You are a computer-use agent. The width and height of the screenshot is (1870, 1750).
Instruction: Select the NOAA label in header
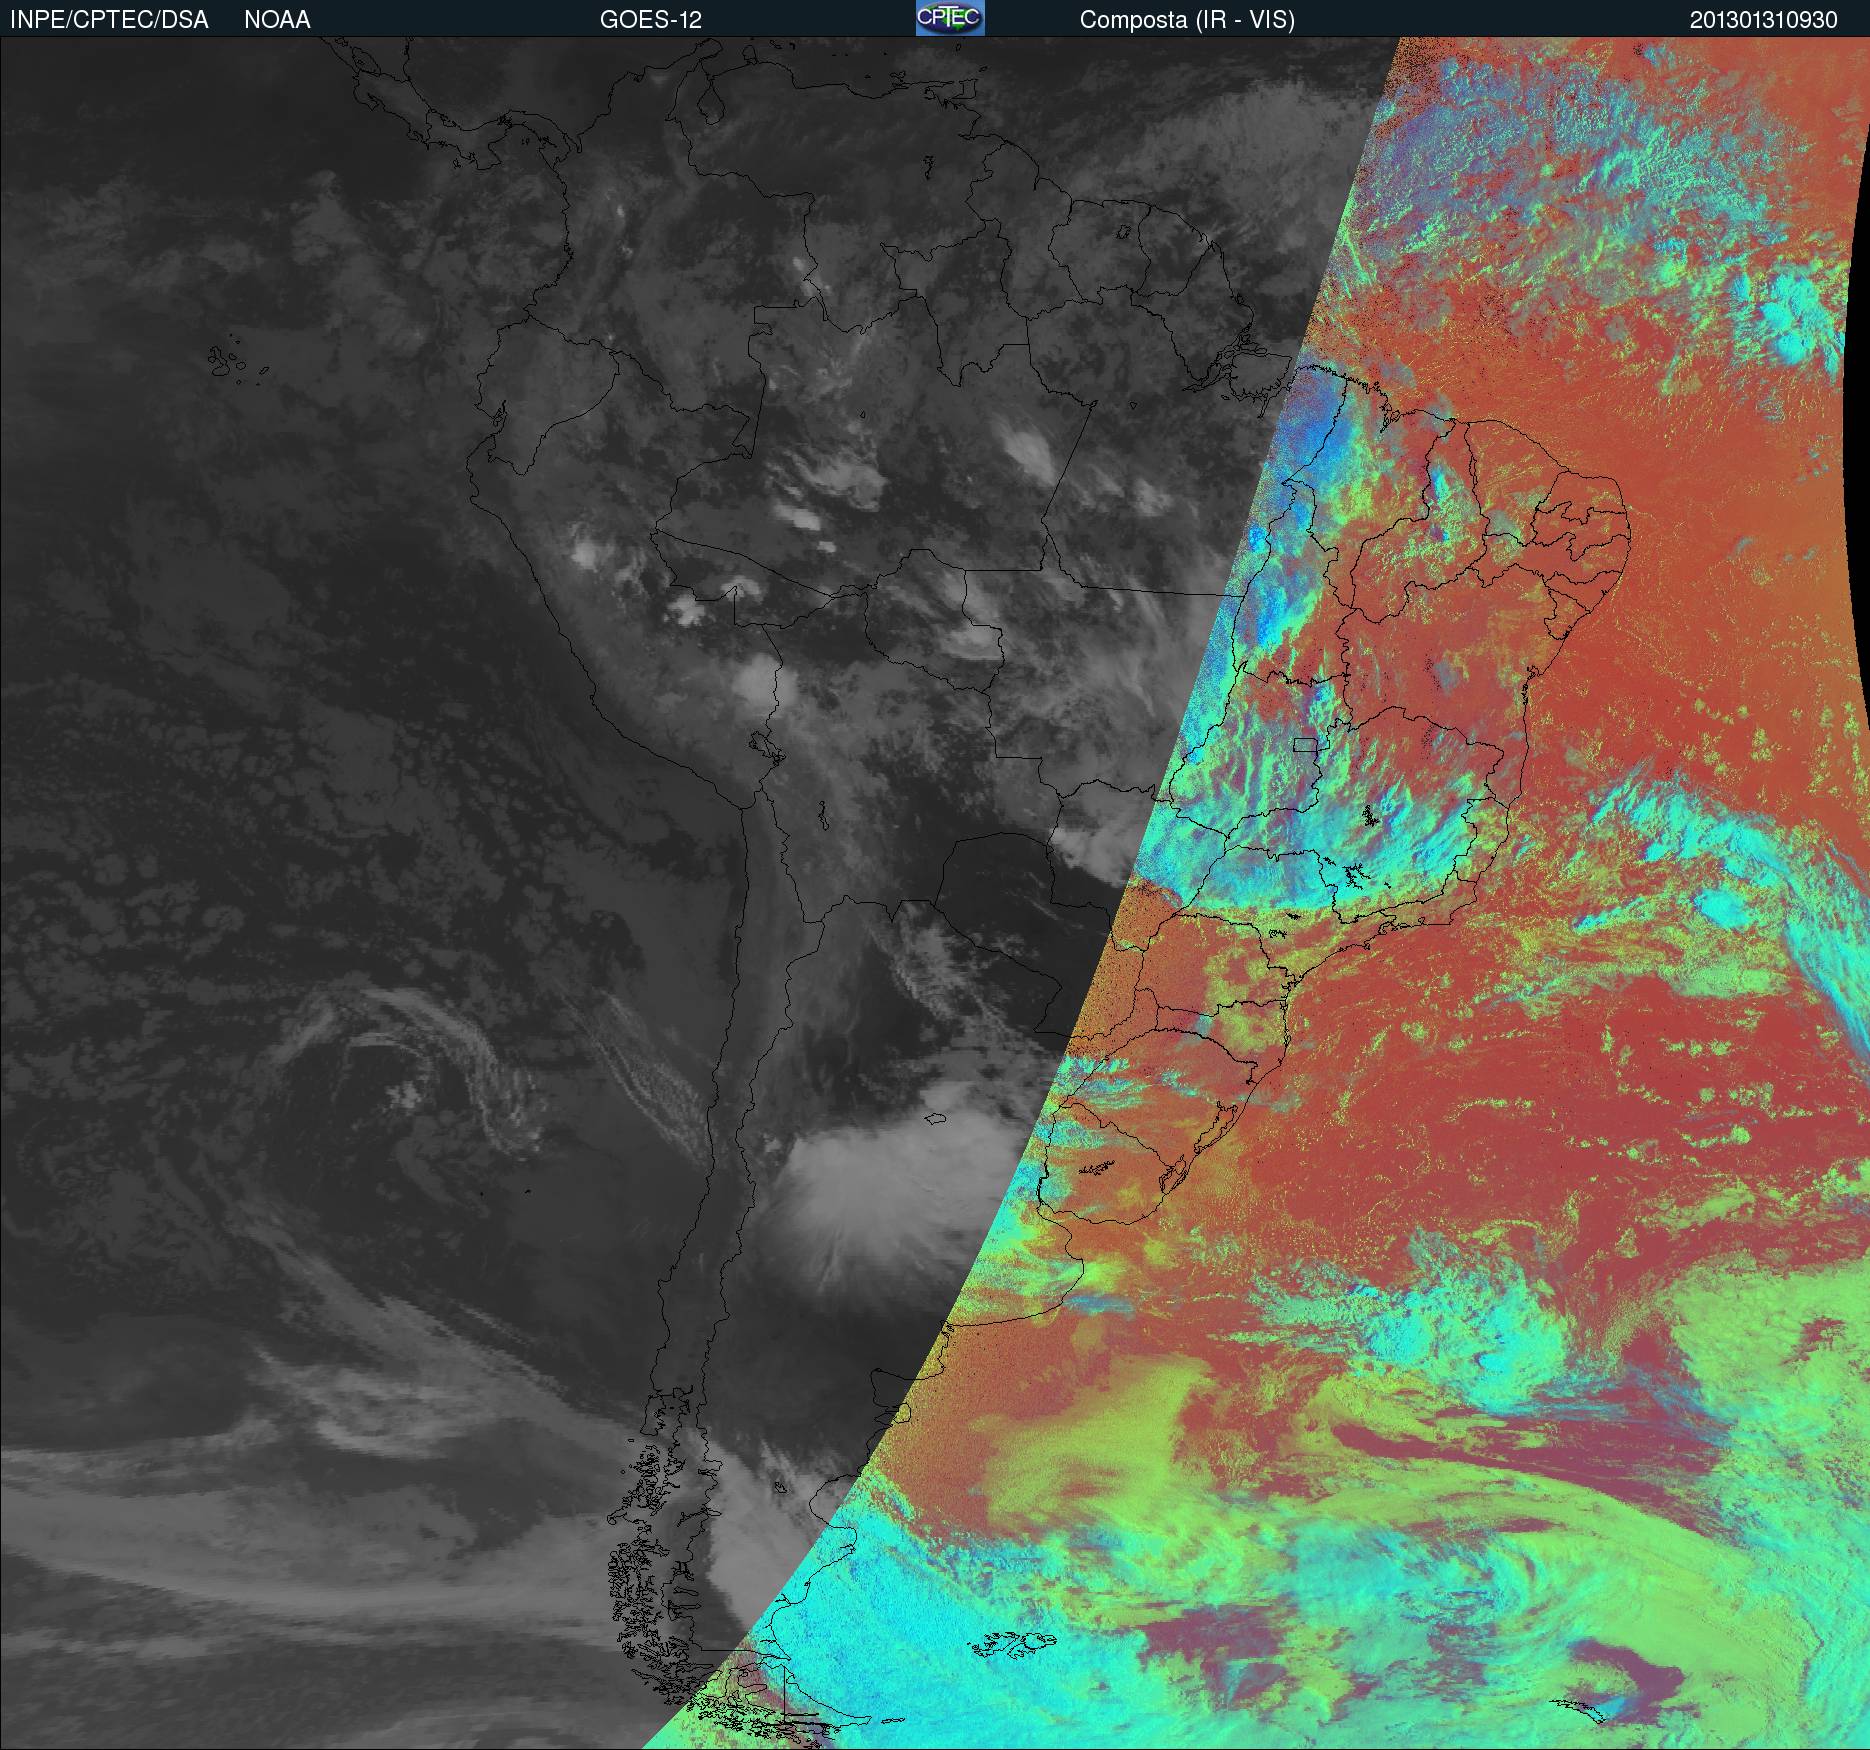[x=277, y=20]
